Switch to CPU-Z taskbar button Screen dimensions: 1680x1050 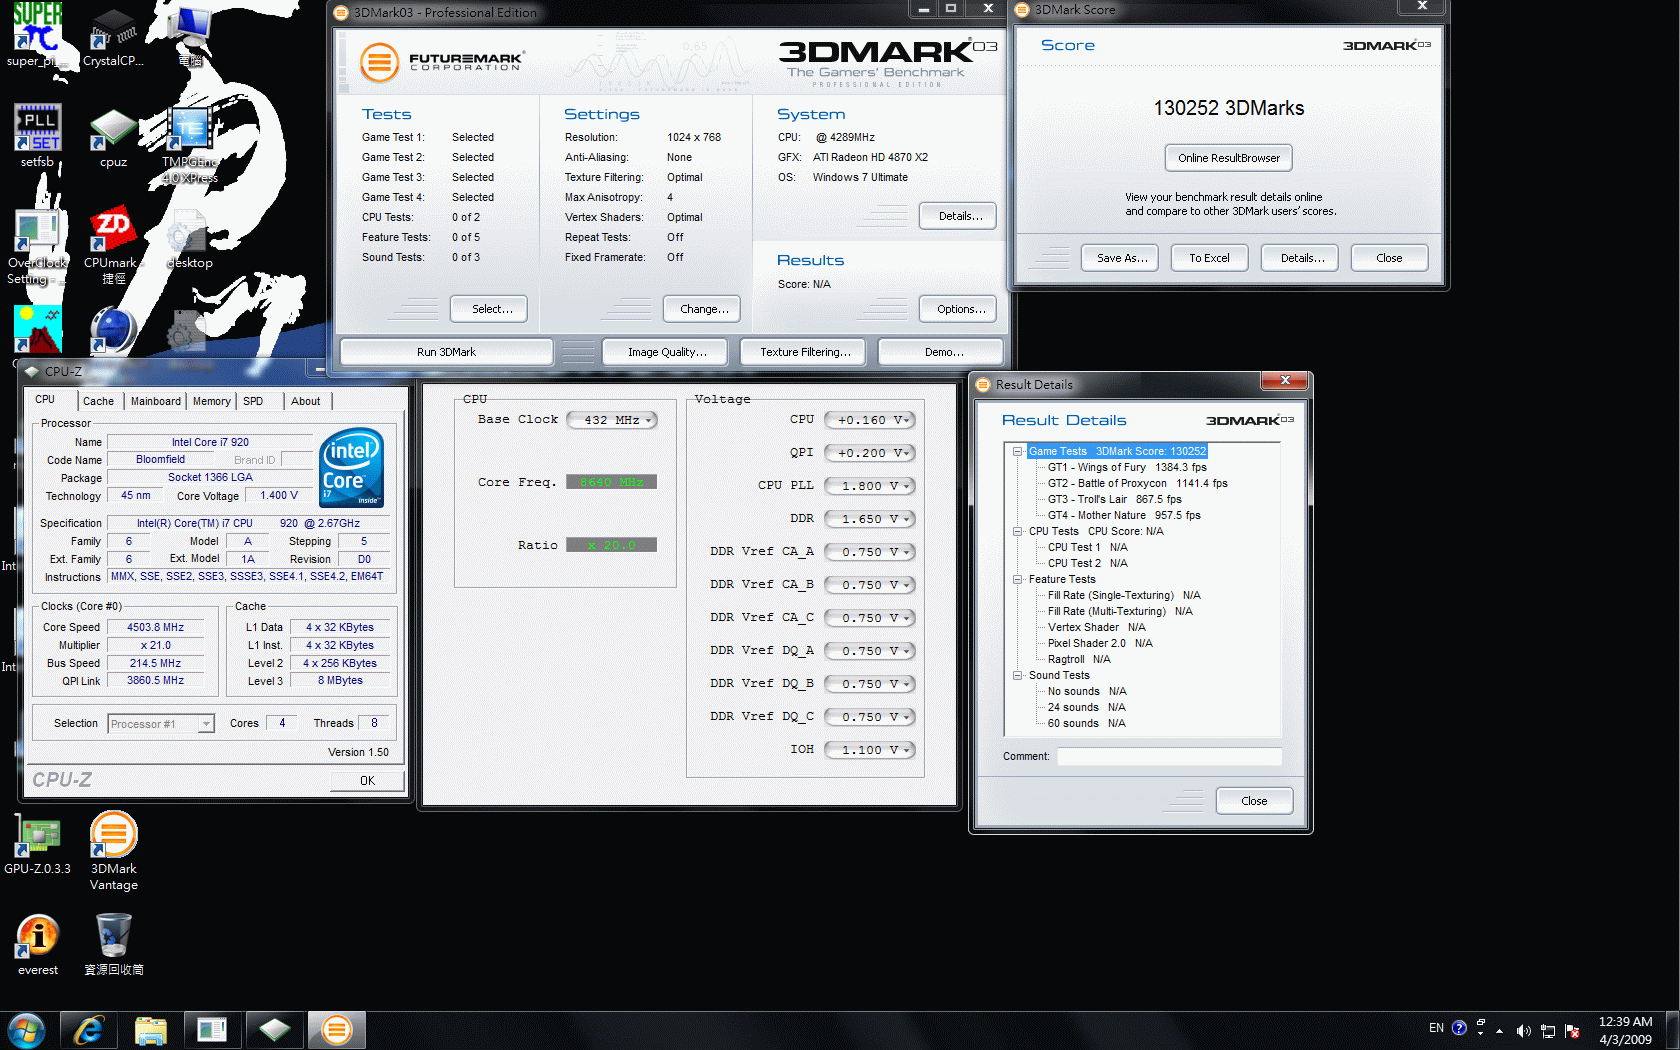coord(274,1030)
